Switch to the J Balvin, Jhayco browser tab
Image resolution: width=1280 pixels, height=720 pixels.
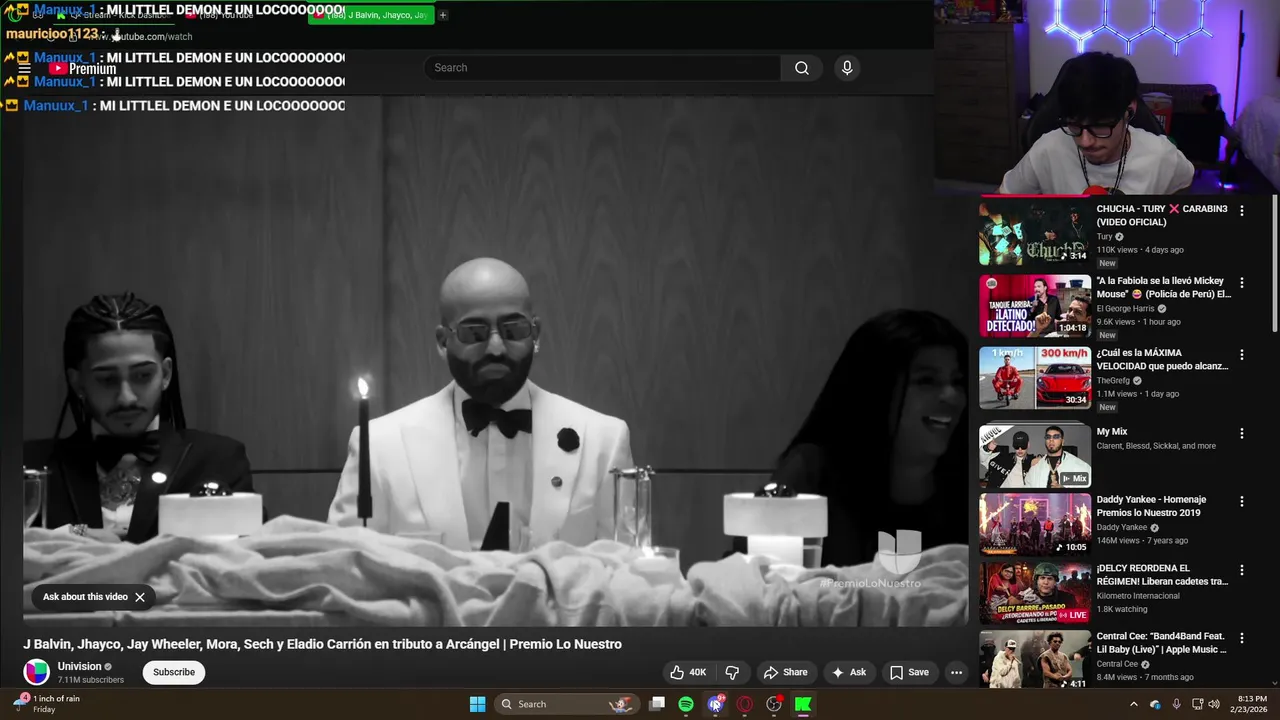pos(372,15)
